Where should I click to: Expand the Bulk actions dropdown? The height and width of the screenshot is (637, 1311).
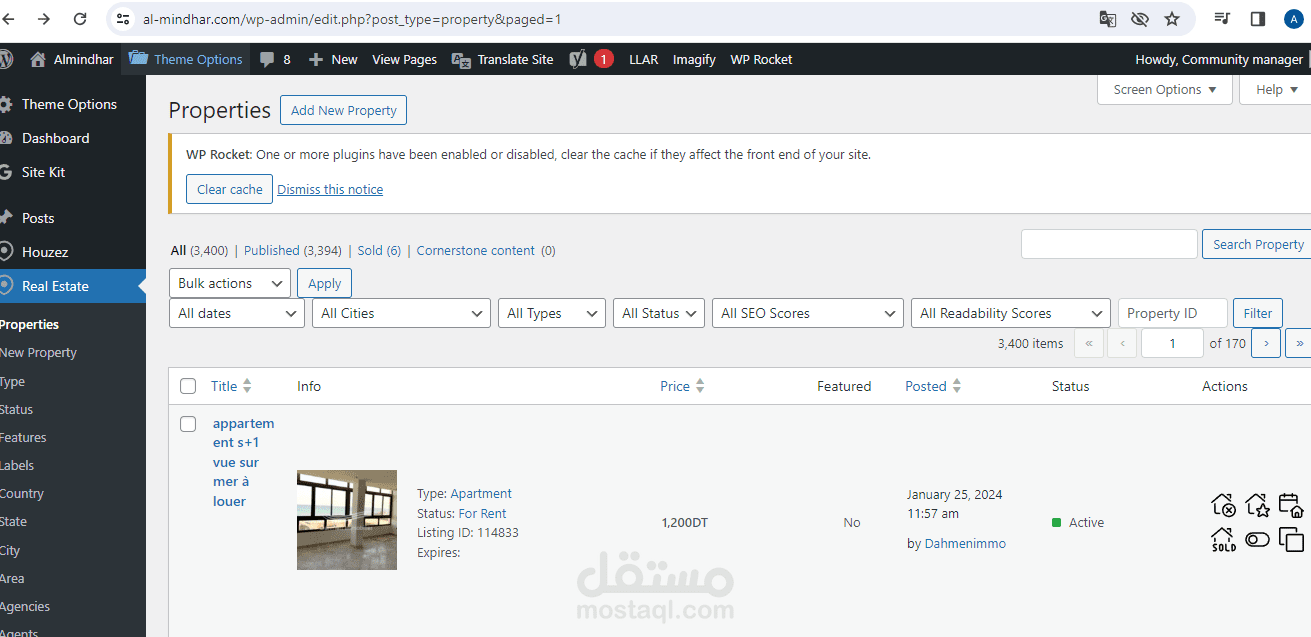pyautogui.click(x=230, y=283)
